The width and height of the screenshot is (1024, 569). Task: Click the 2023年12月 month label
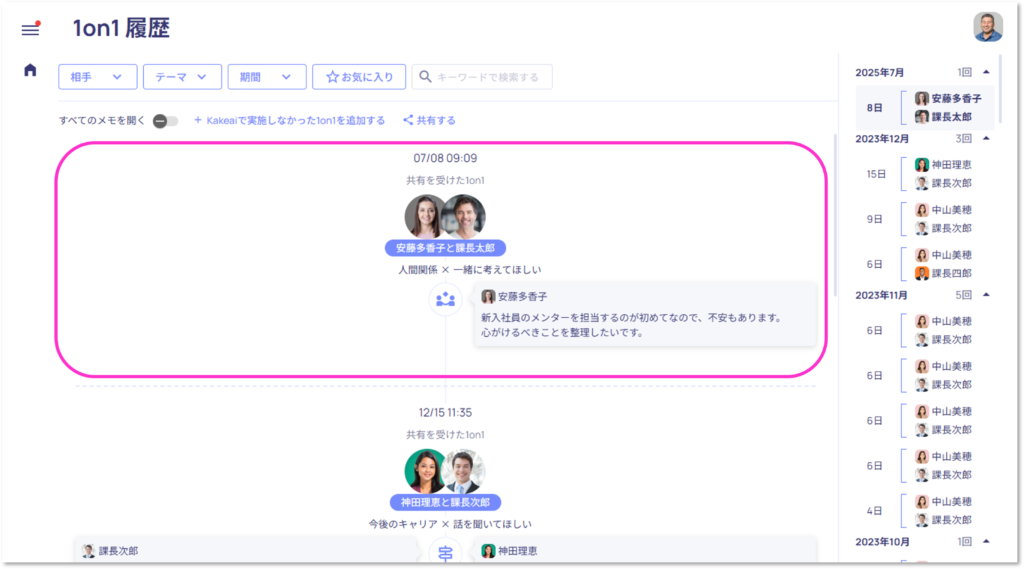882,138
